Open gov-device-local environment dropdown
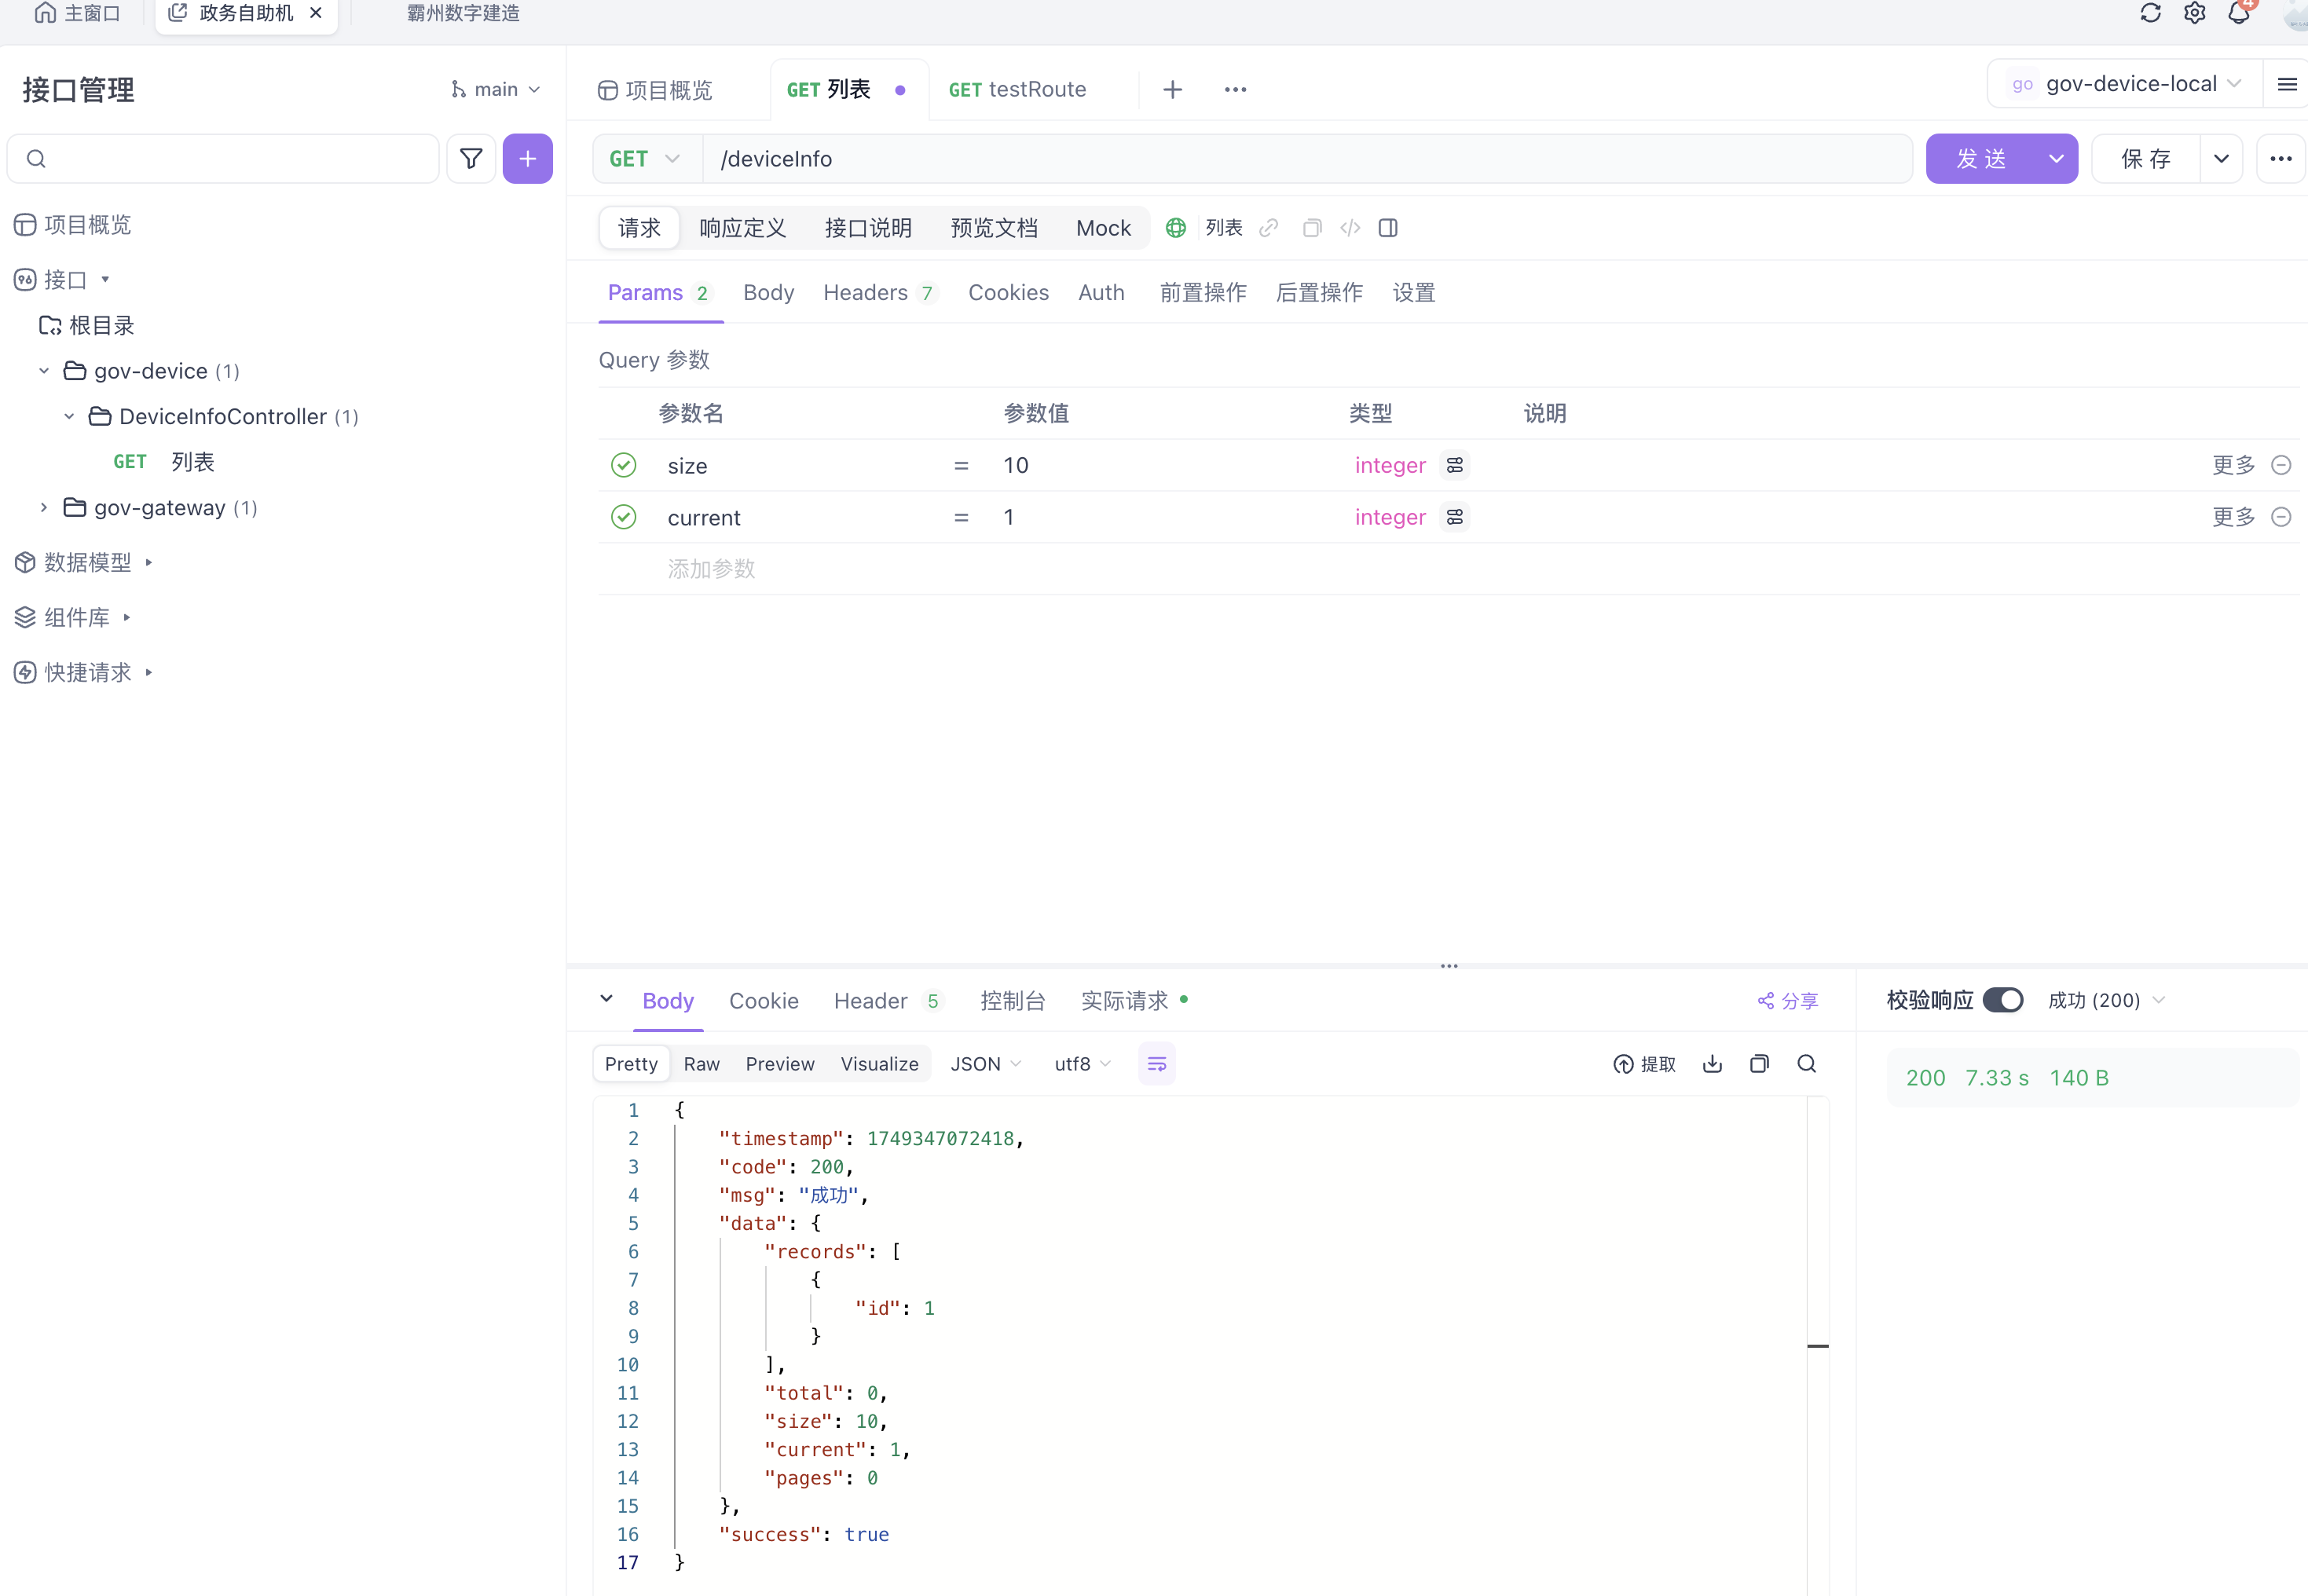Screen dimensions: 2308x1596 2128,84
